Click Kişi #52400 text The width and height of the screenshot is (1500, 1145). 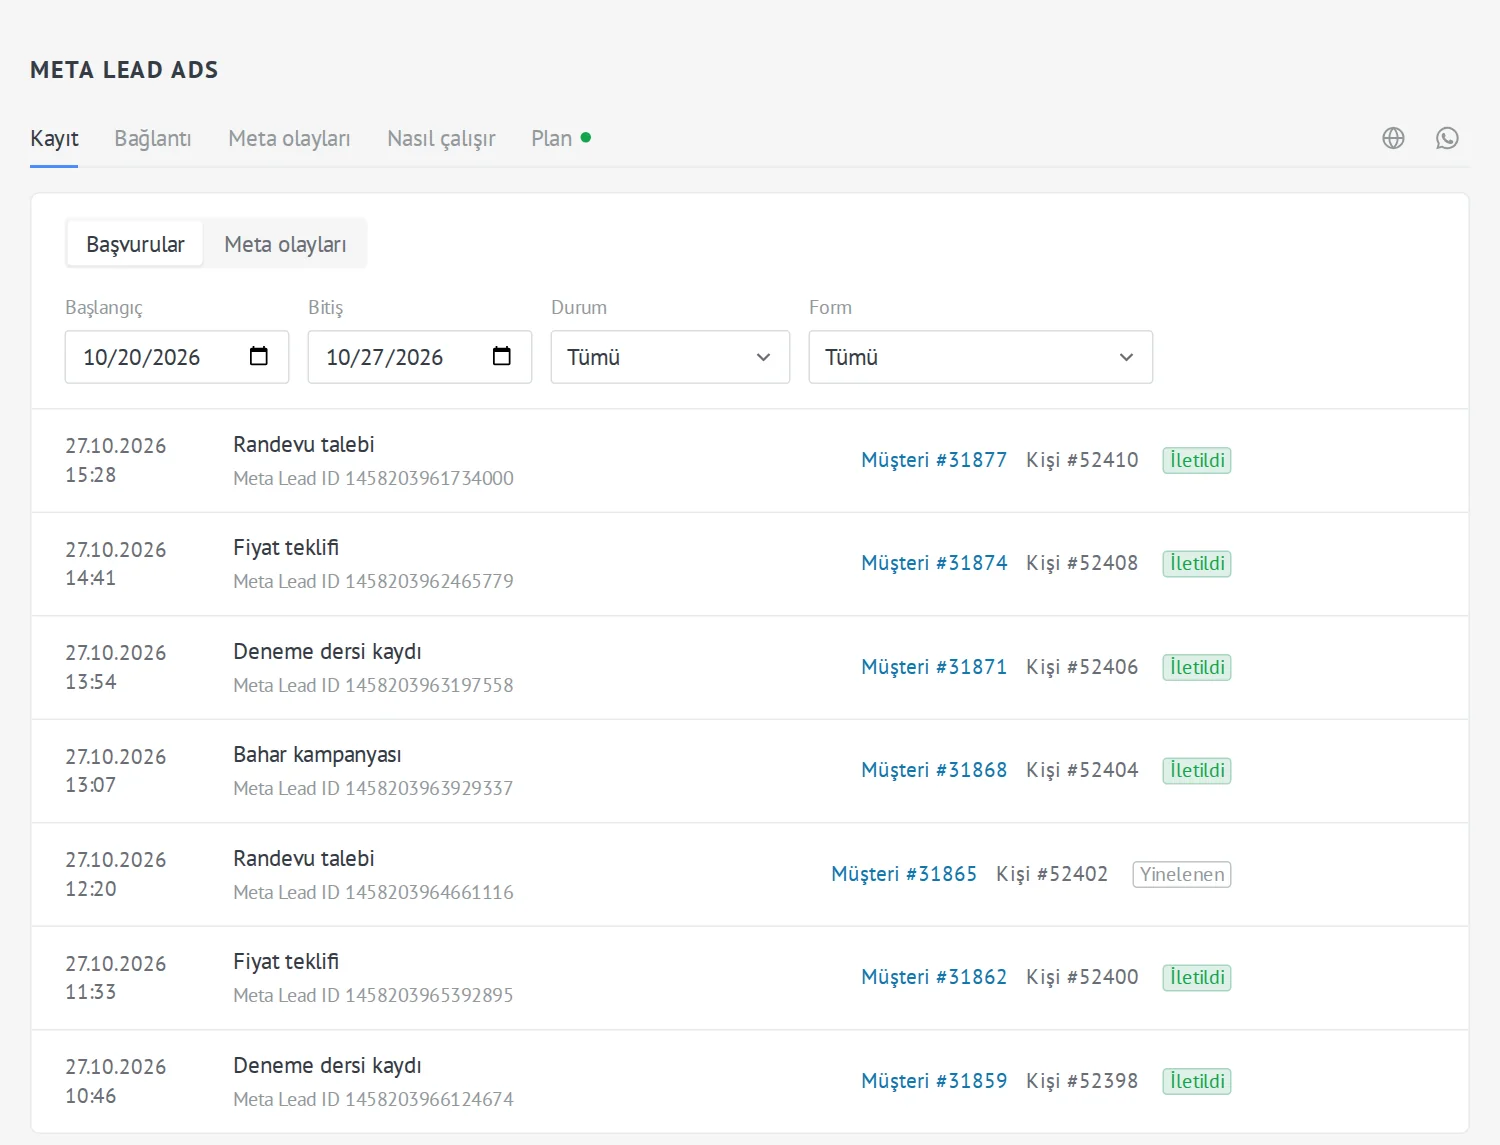click(1082, 977)
